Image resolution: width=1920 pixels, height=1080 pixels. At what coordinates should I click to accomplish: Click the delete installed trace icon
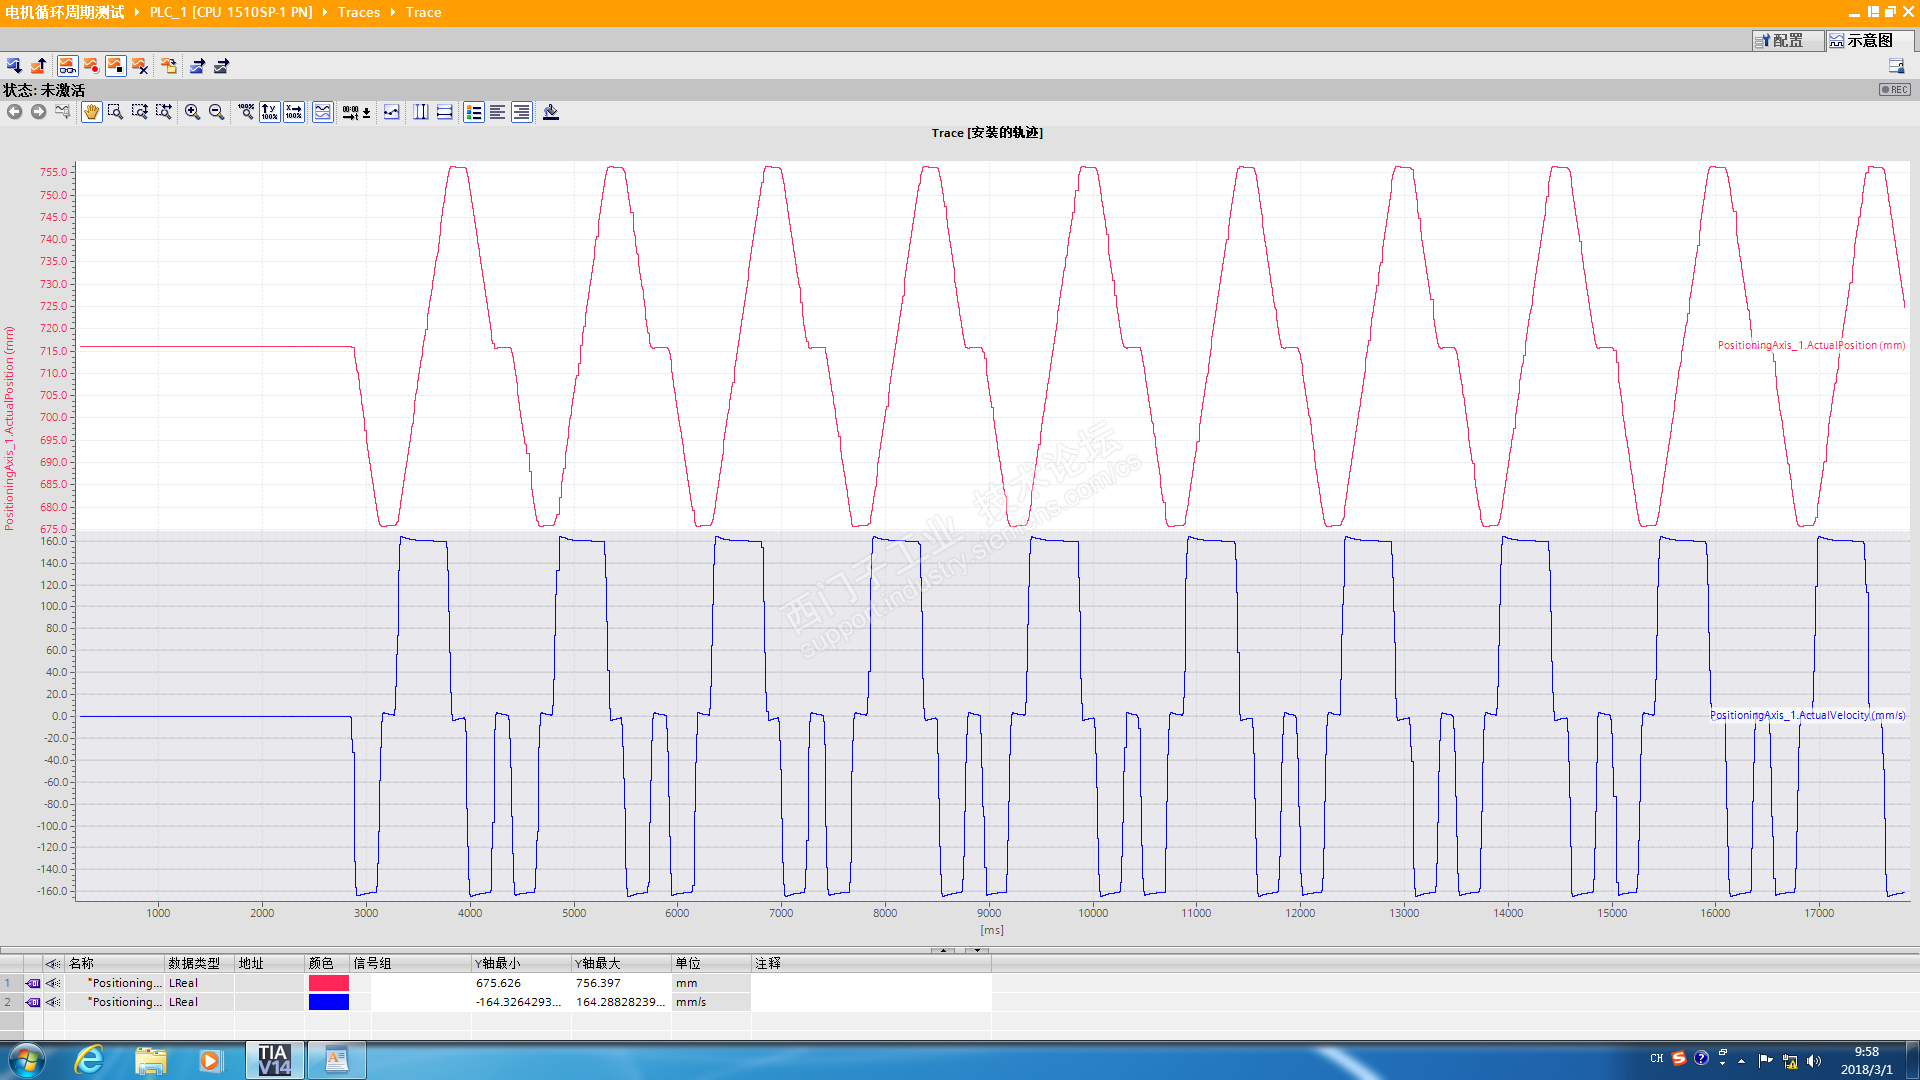click(140, 66)
